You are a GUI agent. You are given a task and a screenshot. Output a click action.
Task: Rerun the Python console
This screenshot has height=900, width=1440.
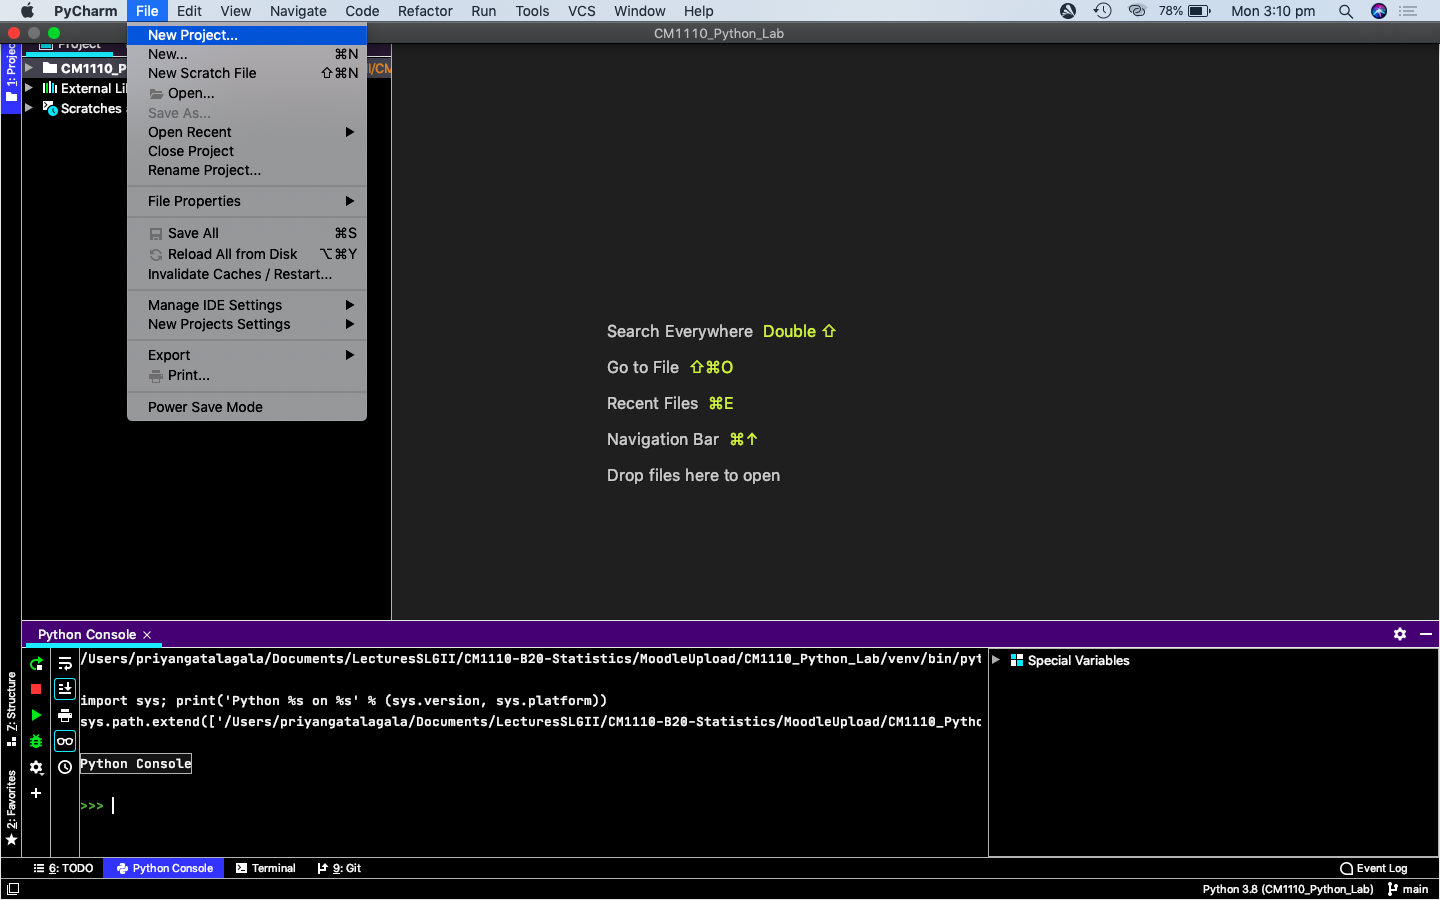pyautogui.click(x=36, y=663)
